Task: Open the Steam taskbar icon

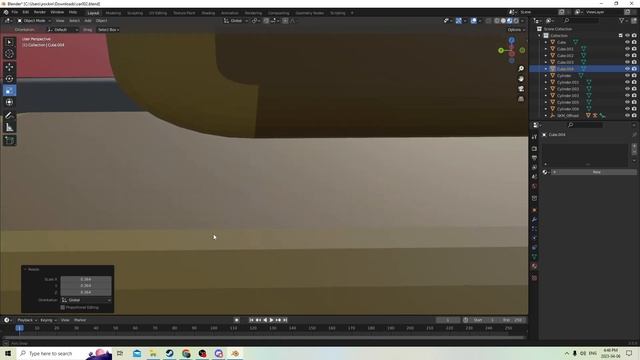Action: [169, 353]
